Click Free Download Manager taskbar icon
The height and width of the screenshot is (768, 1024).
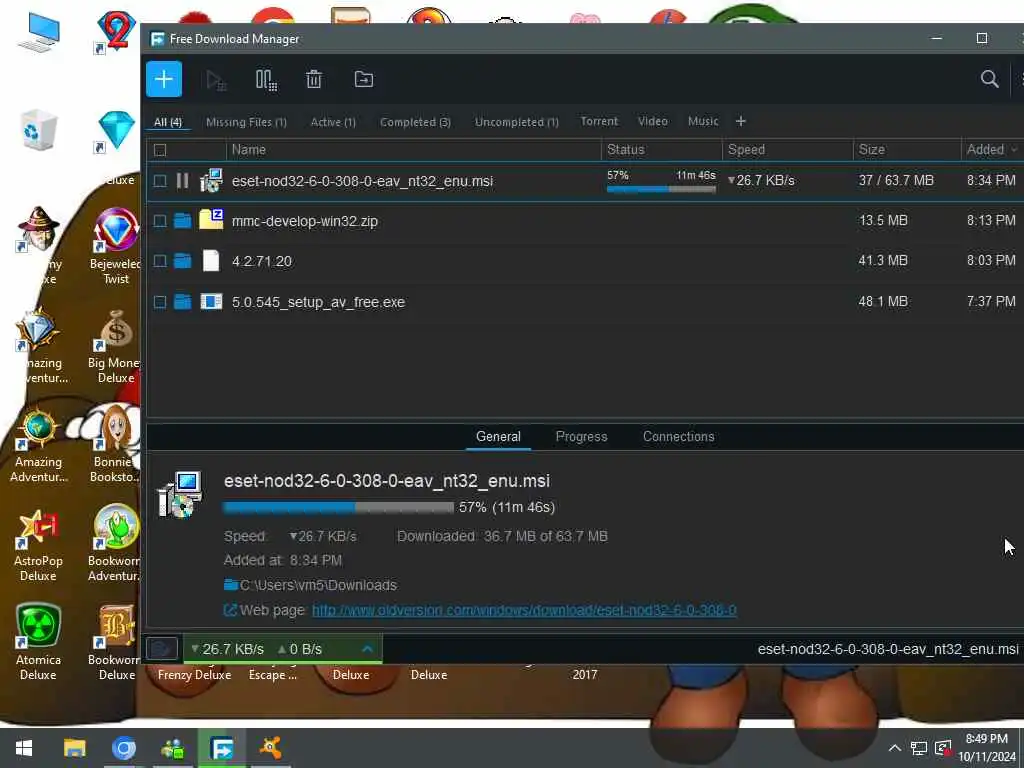(x=221, y=748)
